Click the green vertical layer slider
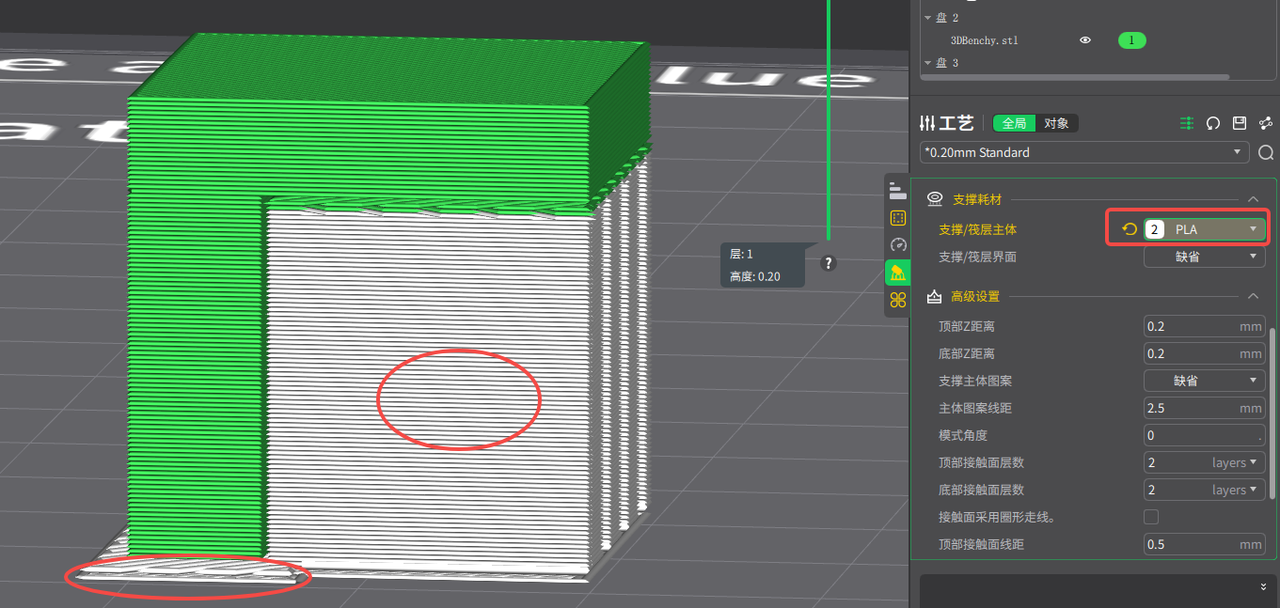Image resolution: width=1280 pixels, height=608 pixels. pos(828,120)
